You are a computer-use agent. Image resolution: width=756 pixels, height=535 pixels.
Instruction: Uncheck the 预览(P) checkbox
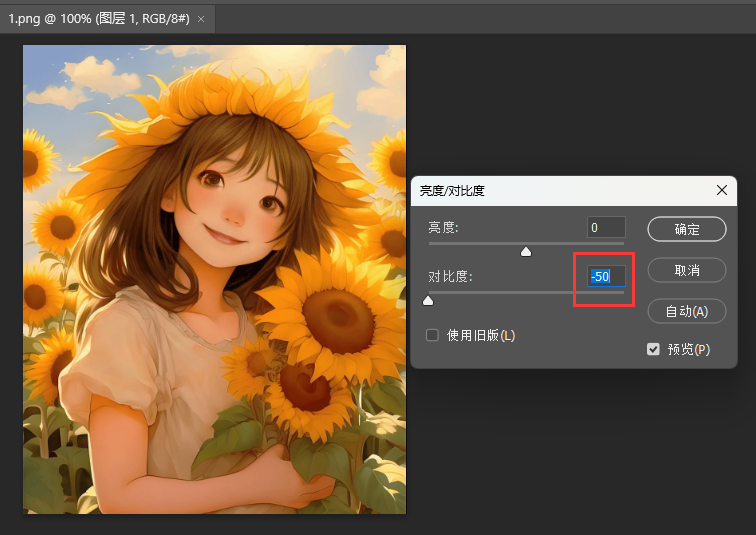[x=653, y=349]
